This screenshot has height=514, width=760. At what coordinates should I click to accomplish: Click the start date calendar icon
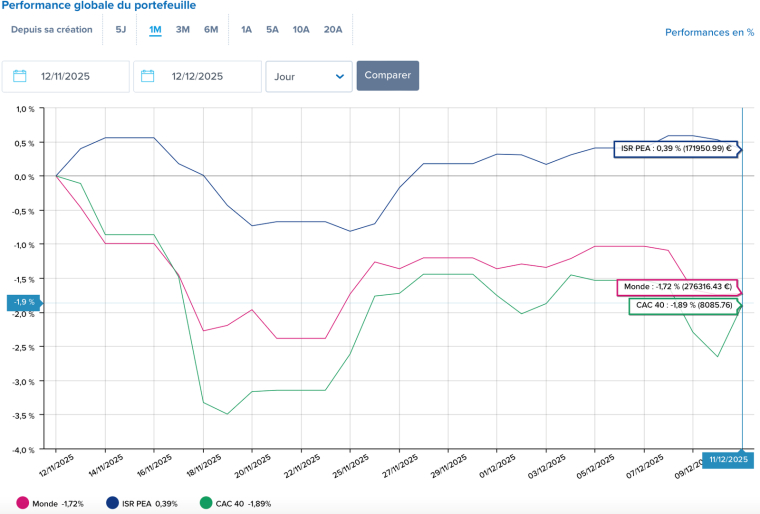pyautogui.click(x=20, y=76)
